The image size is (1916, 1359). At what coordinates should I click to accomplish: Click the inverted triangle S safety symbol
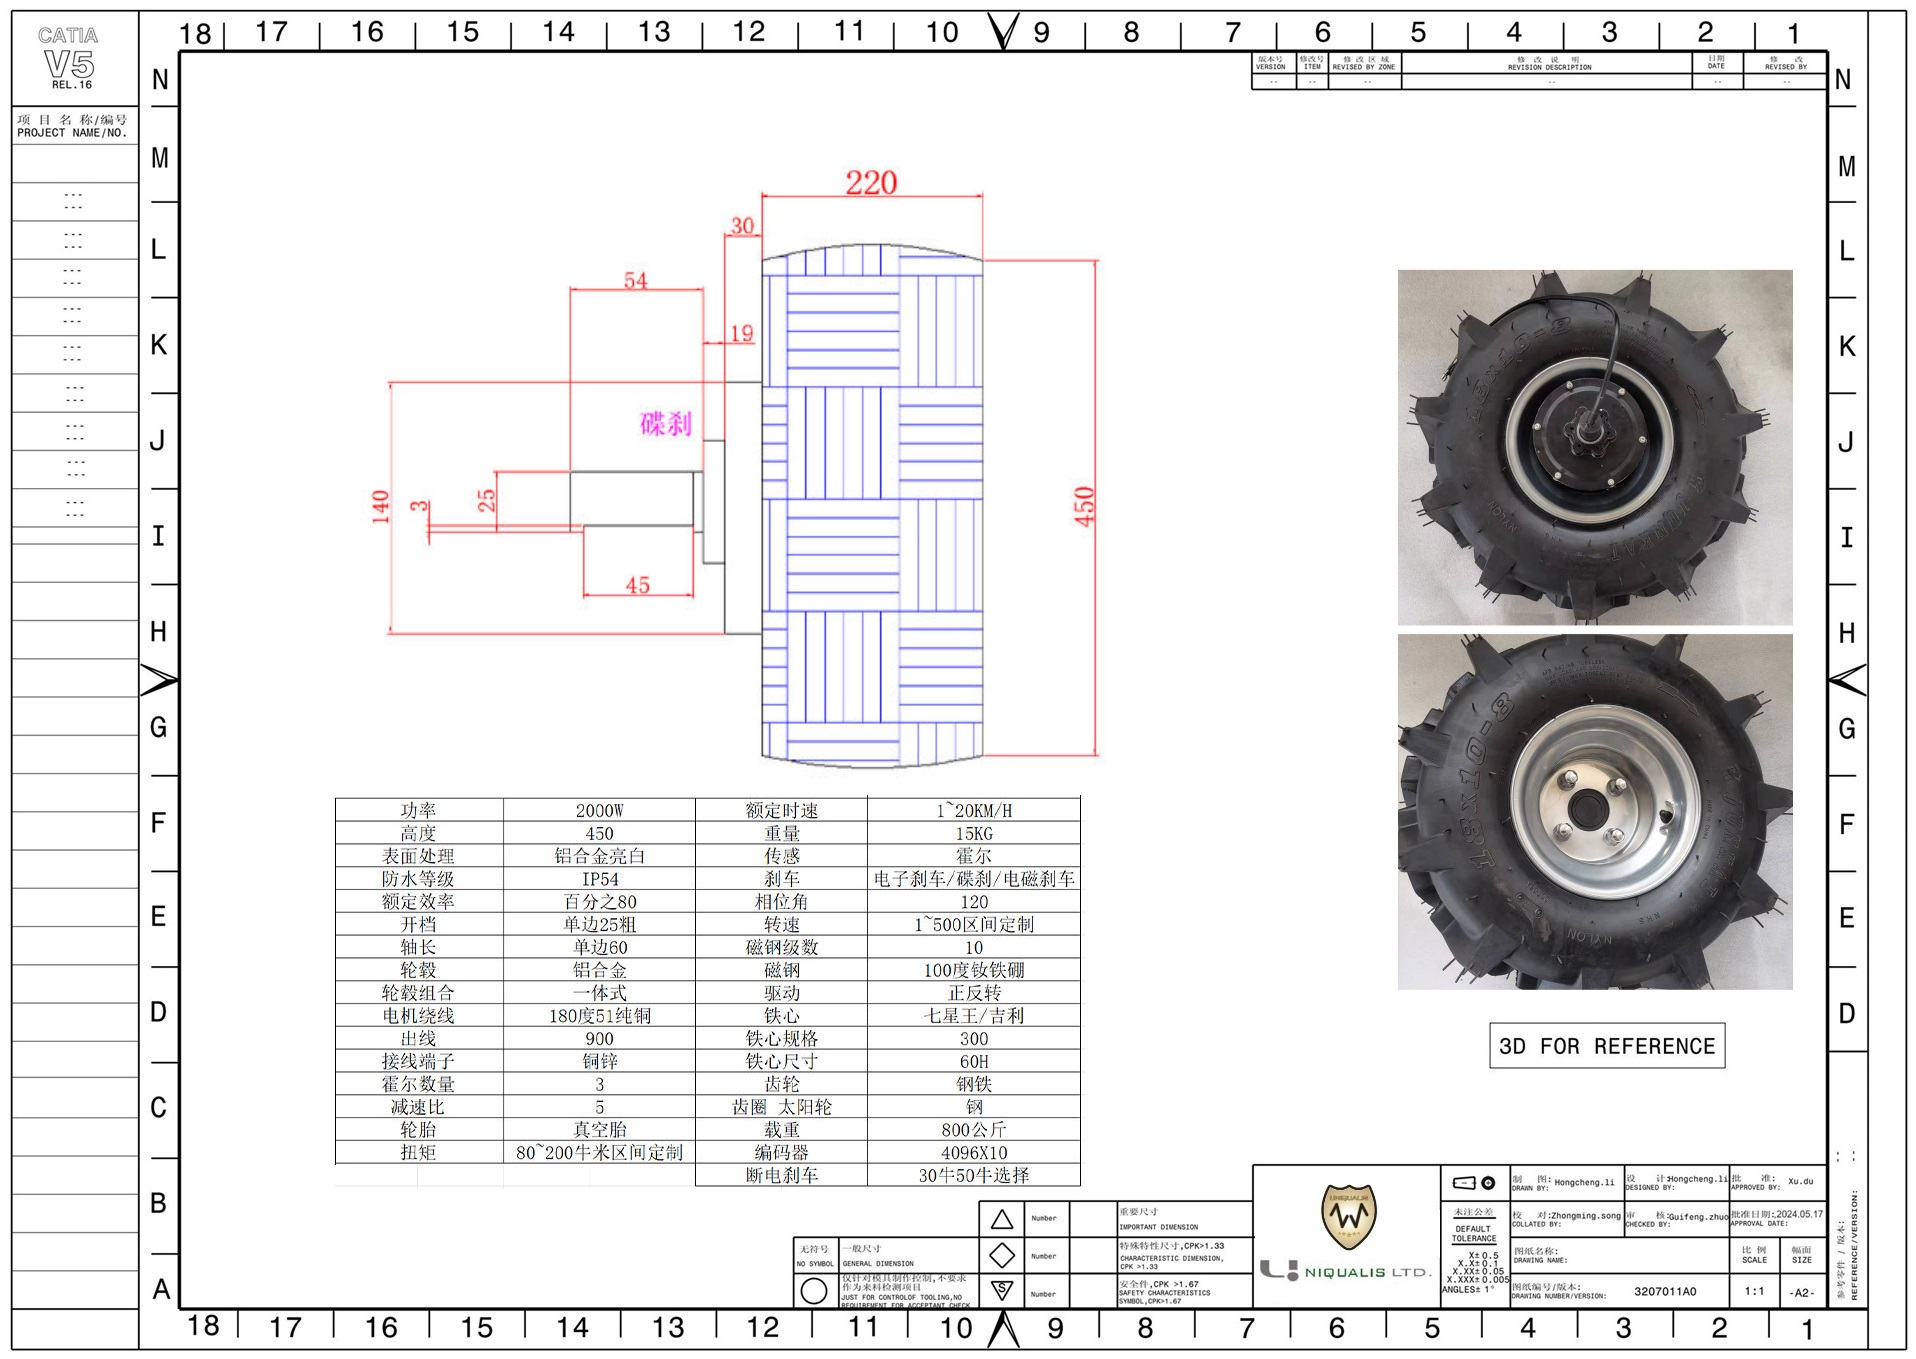pyautogui.click(x=1001, y=1291)
